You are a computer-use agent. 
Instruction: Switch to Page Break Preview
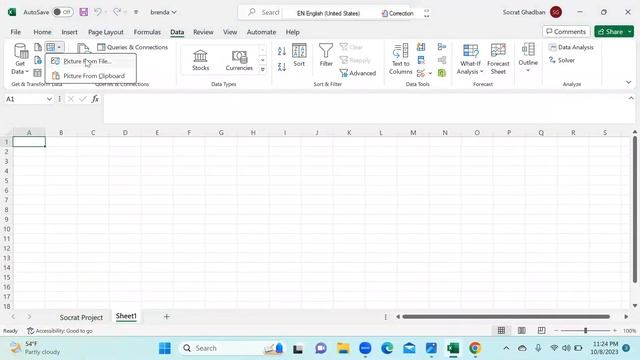pyautogui.click(x=541, y=330)
